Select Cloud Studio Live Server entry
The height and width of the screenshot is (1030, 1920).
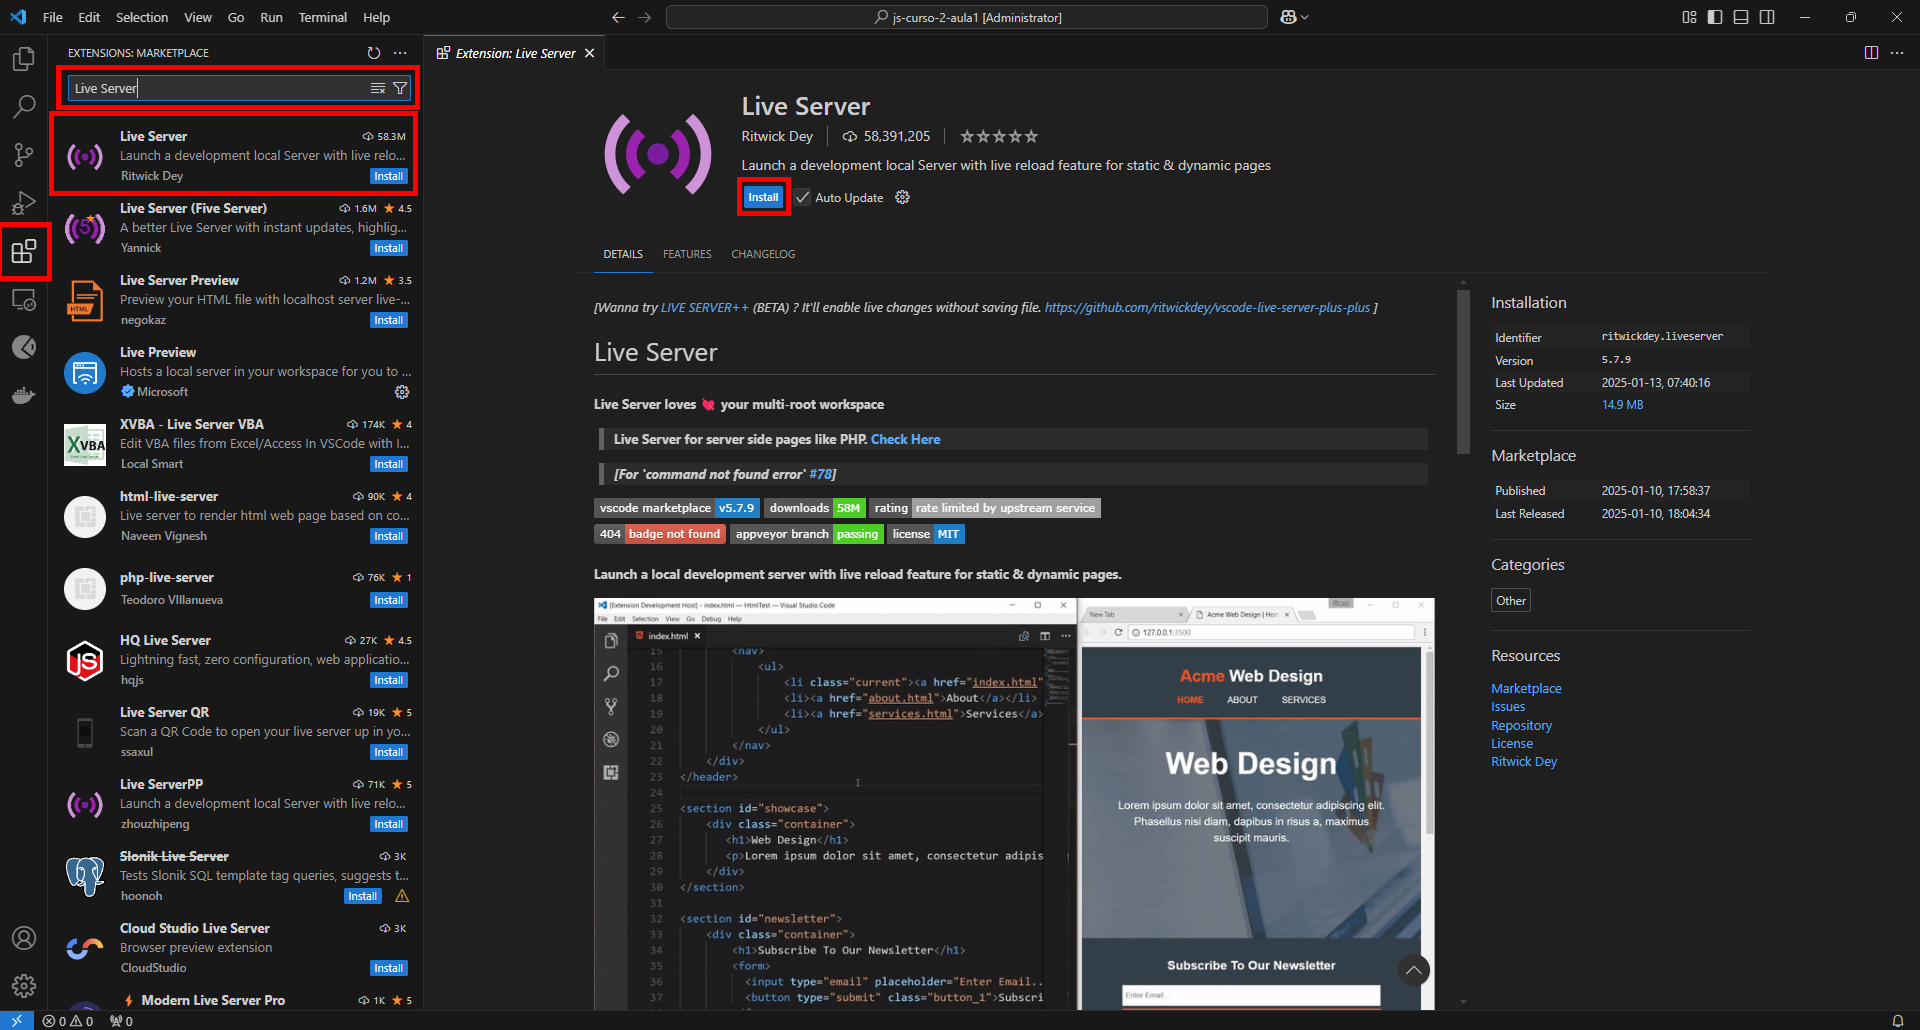point(238,948)
